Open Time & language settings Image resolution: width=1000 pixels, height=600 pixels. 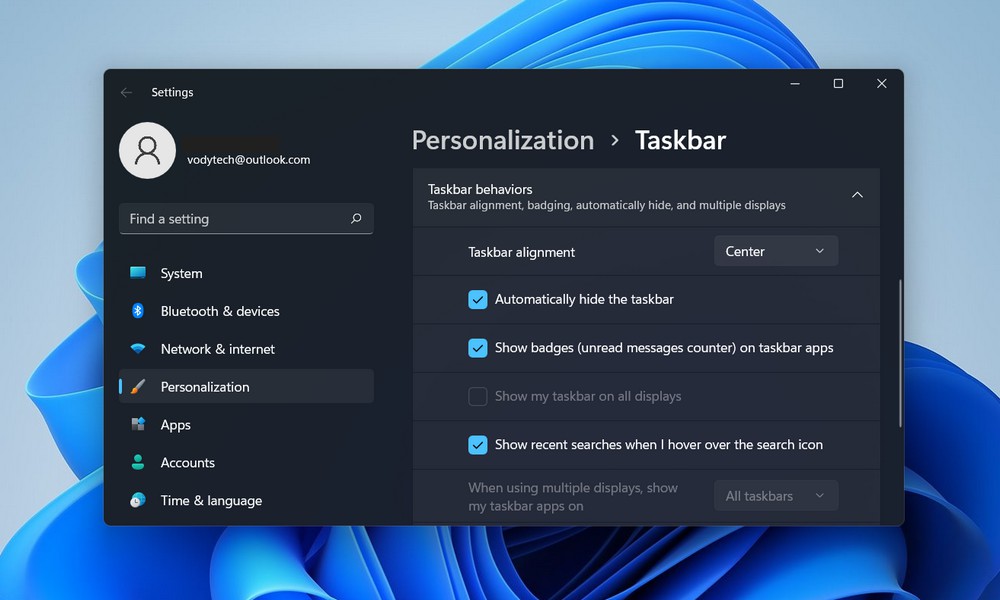point(246,500)
